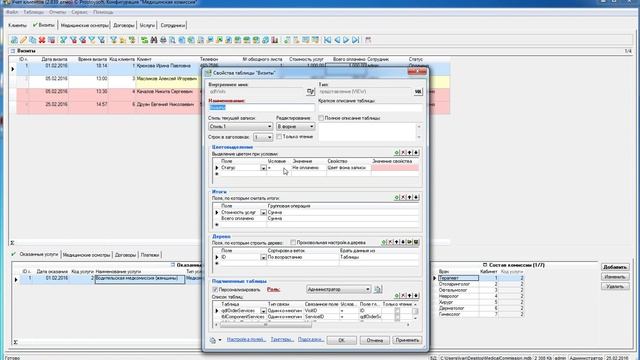Viewport: 640px width, 360px height.
Task: Click Наименование input field in dialog
Action: click(x=261, y=108)
